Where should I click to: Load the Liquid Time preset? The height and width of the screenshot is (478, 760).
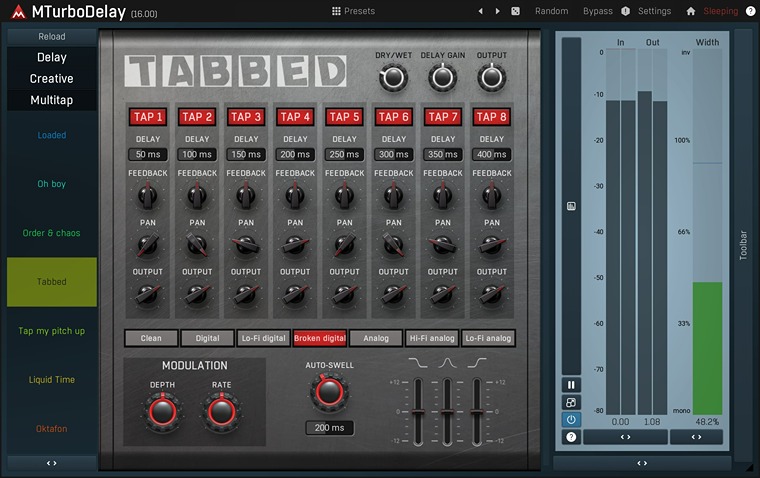click(x=52, y=380)
